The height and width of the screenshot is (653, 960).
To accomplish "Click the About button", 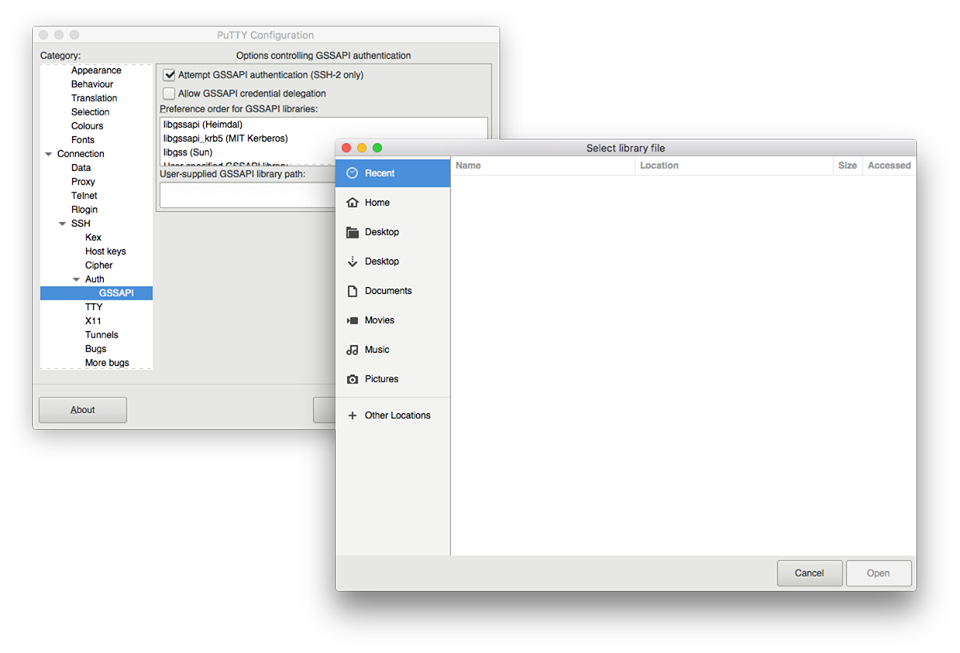I will [82, 410].
